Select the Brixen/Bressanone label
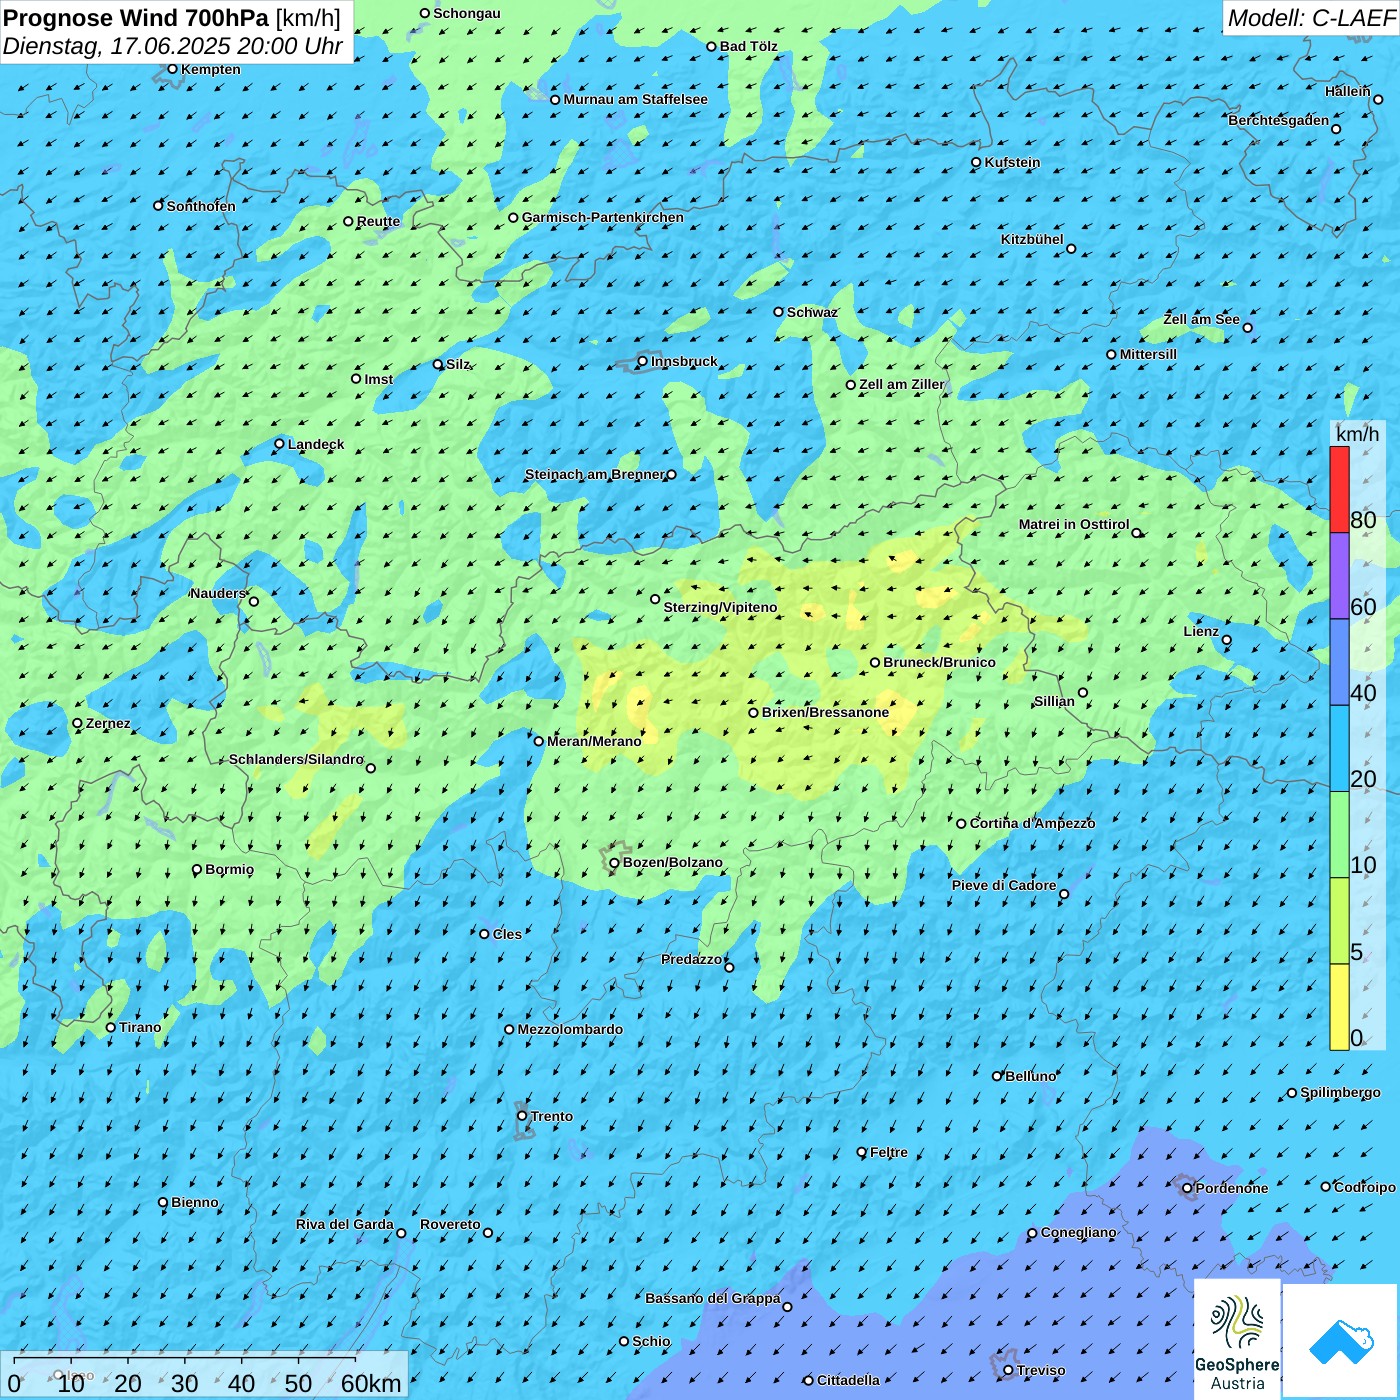 coord(825,712)
